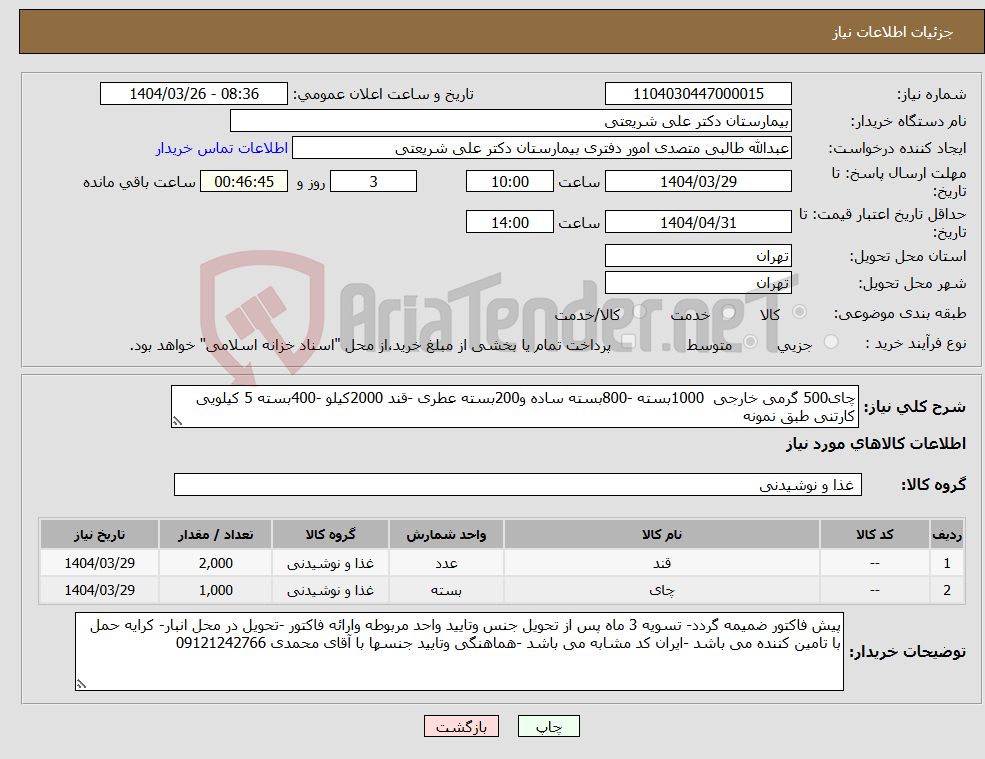Select the متوسط purchase type radio
This screenshot has height=759, width=985.
point(750,342)
